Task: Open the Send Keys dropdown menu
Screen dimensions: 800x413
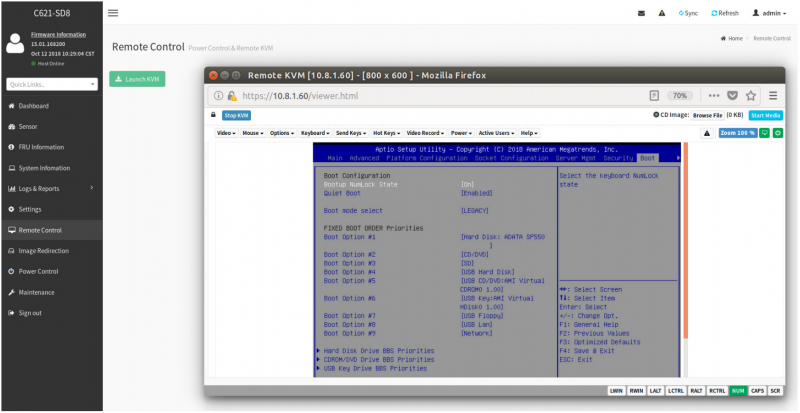Action: point(351,133)
